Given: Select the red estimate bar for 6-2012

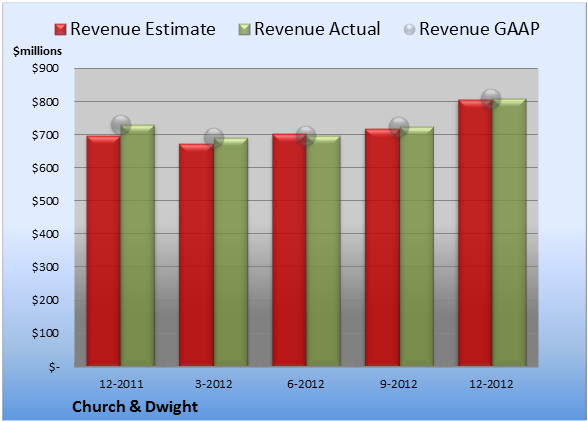Looking at the screenshot, I should click(x=289, y=250).
